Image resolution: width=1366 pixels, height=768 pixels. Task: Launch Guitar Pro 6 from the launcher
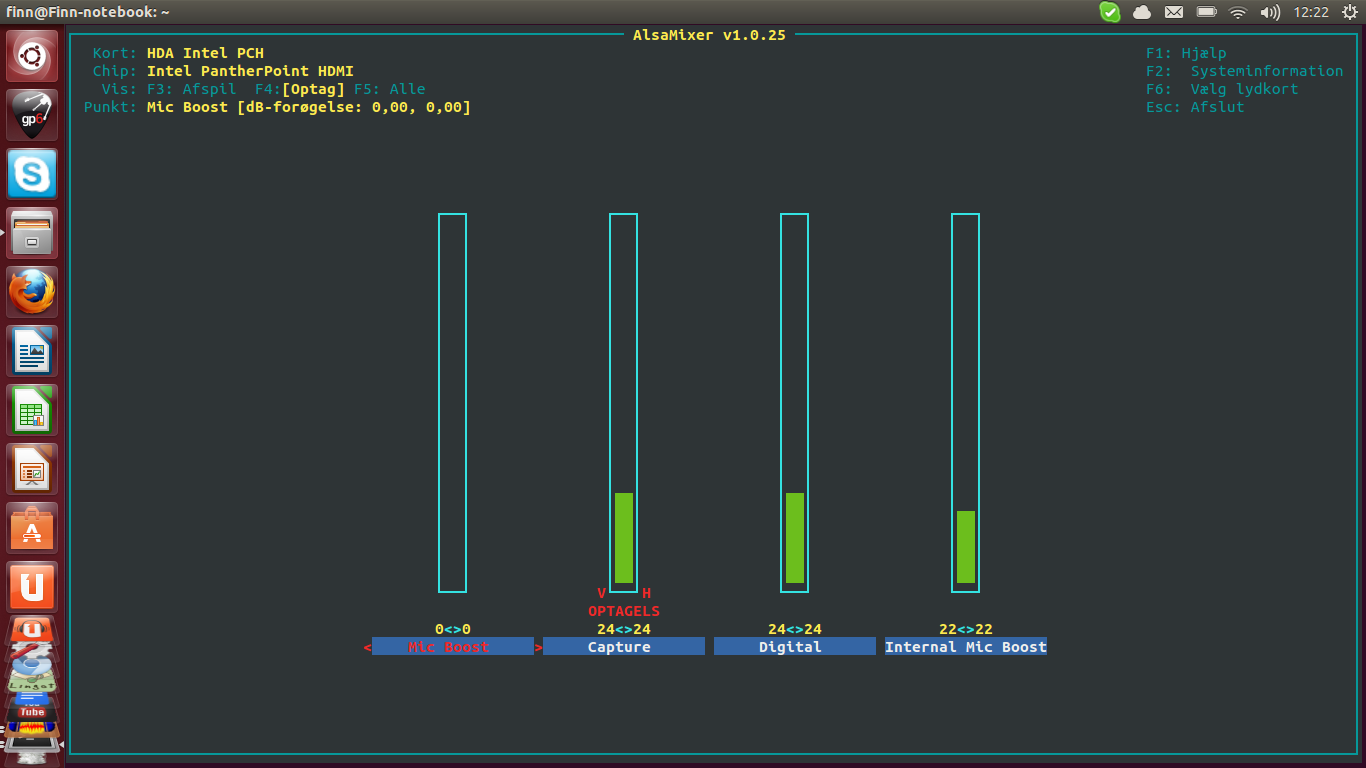[32, 115]
